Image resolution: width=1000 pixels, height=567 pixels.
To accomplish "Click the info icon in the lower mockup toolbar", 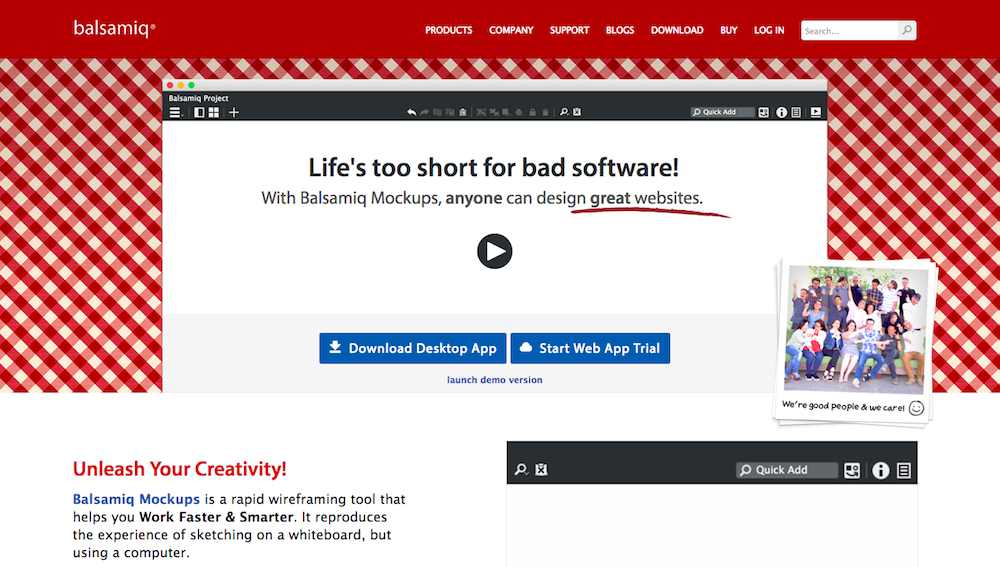I will click(x=880, y=470).
